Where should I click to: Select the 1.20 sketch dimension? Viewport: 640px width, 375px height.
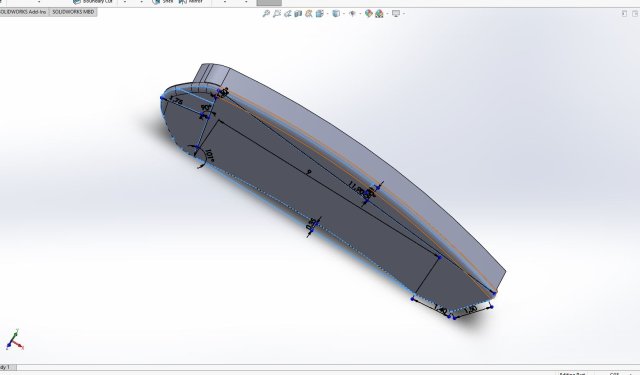(x=470, y=309)
